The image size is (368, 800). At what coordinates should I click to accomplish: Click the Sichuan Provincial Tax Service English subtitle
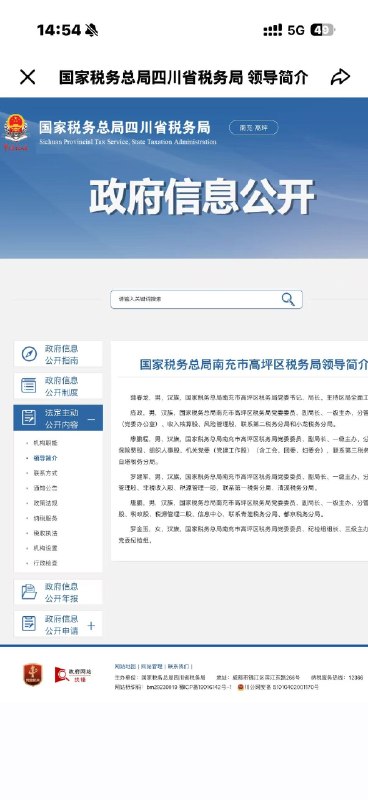128,142
